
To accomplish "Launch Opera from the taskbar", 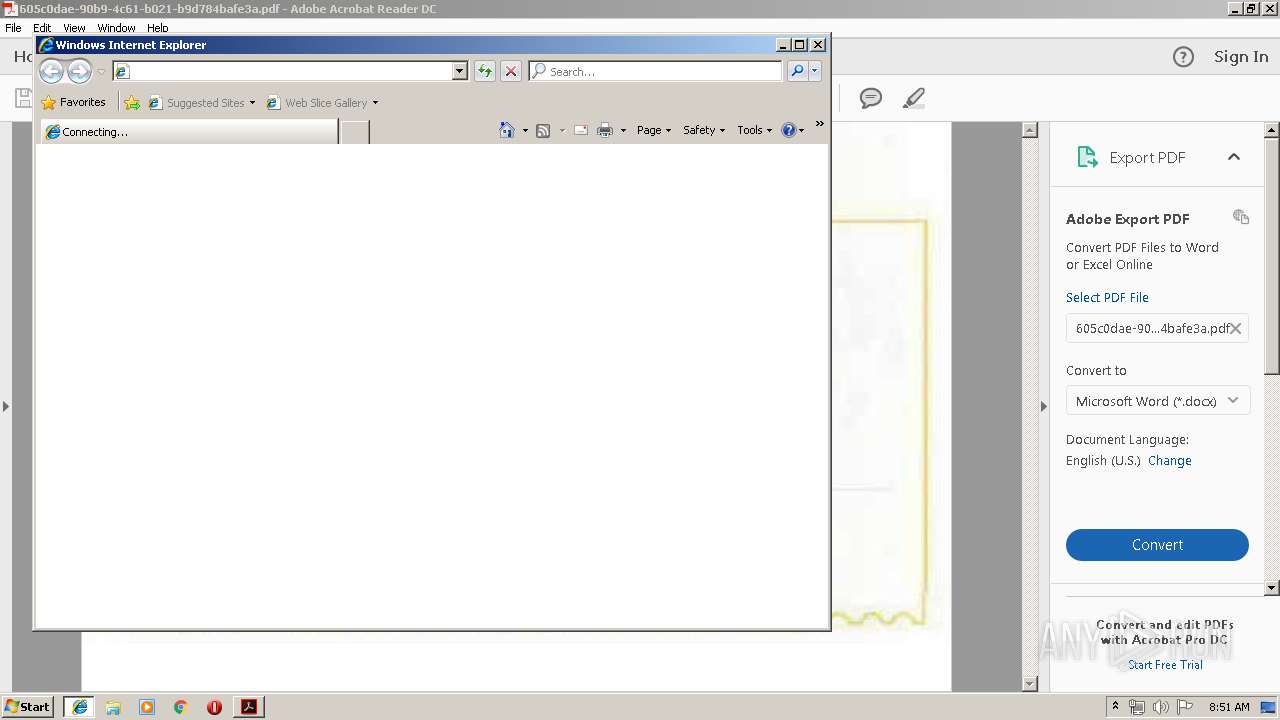I will click(x=214, y=707).
